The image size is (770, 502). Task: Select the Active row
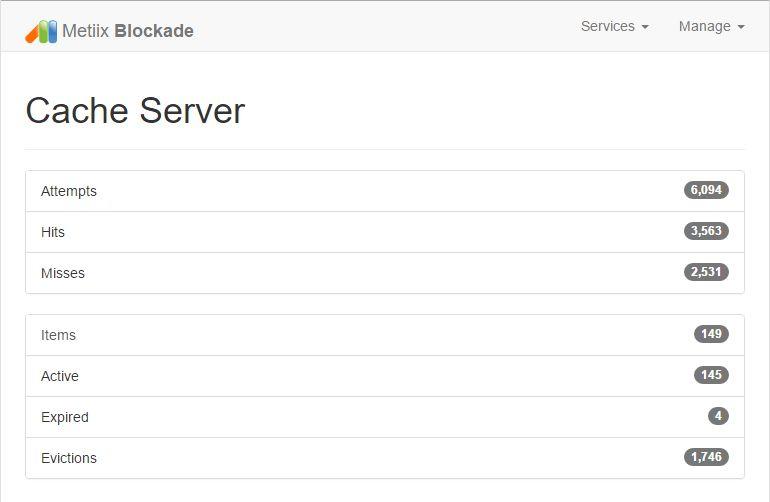pyautogui.click(x=385, y=376)
